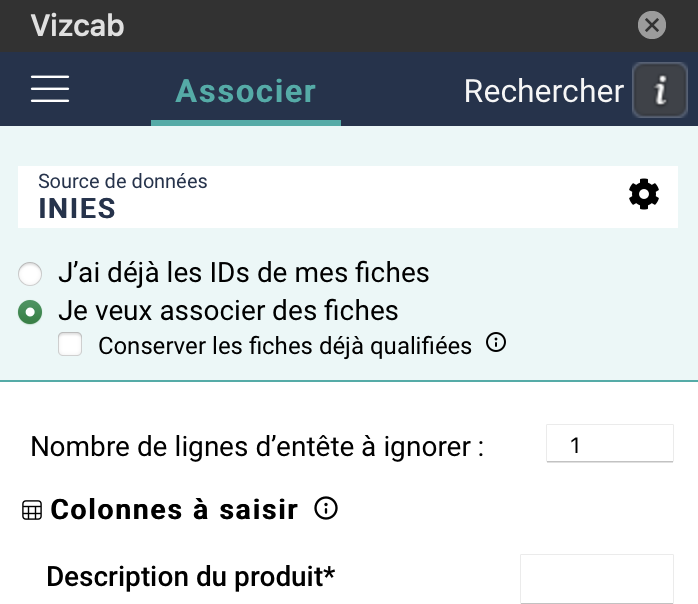Click the 'Description du produit*' label
698x604 pixels.
point(190,577)
